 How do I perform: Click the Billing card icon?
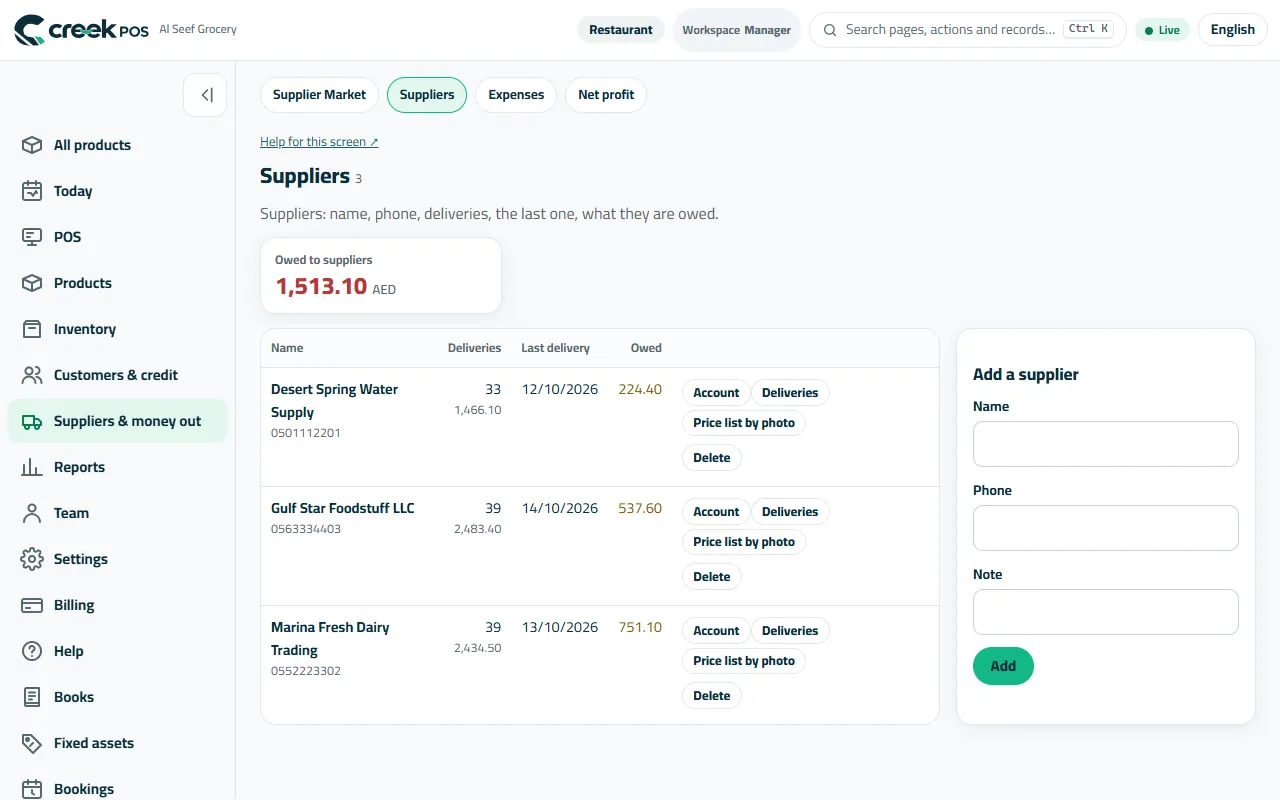coord(32,605)
